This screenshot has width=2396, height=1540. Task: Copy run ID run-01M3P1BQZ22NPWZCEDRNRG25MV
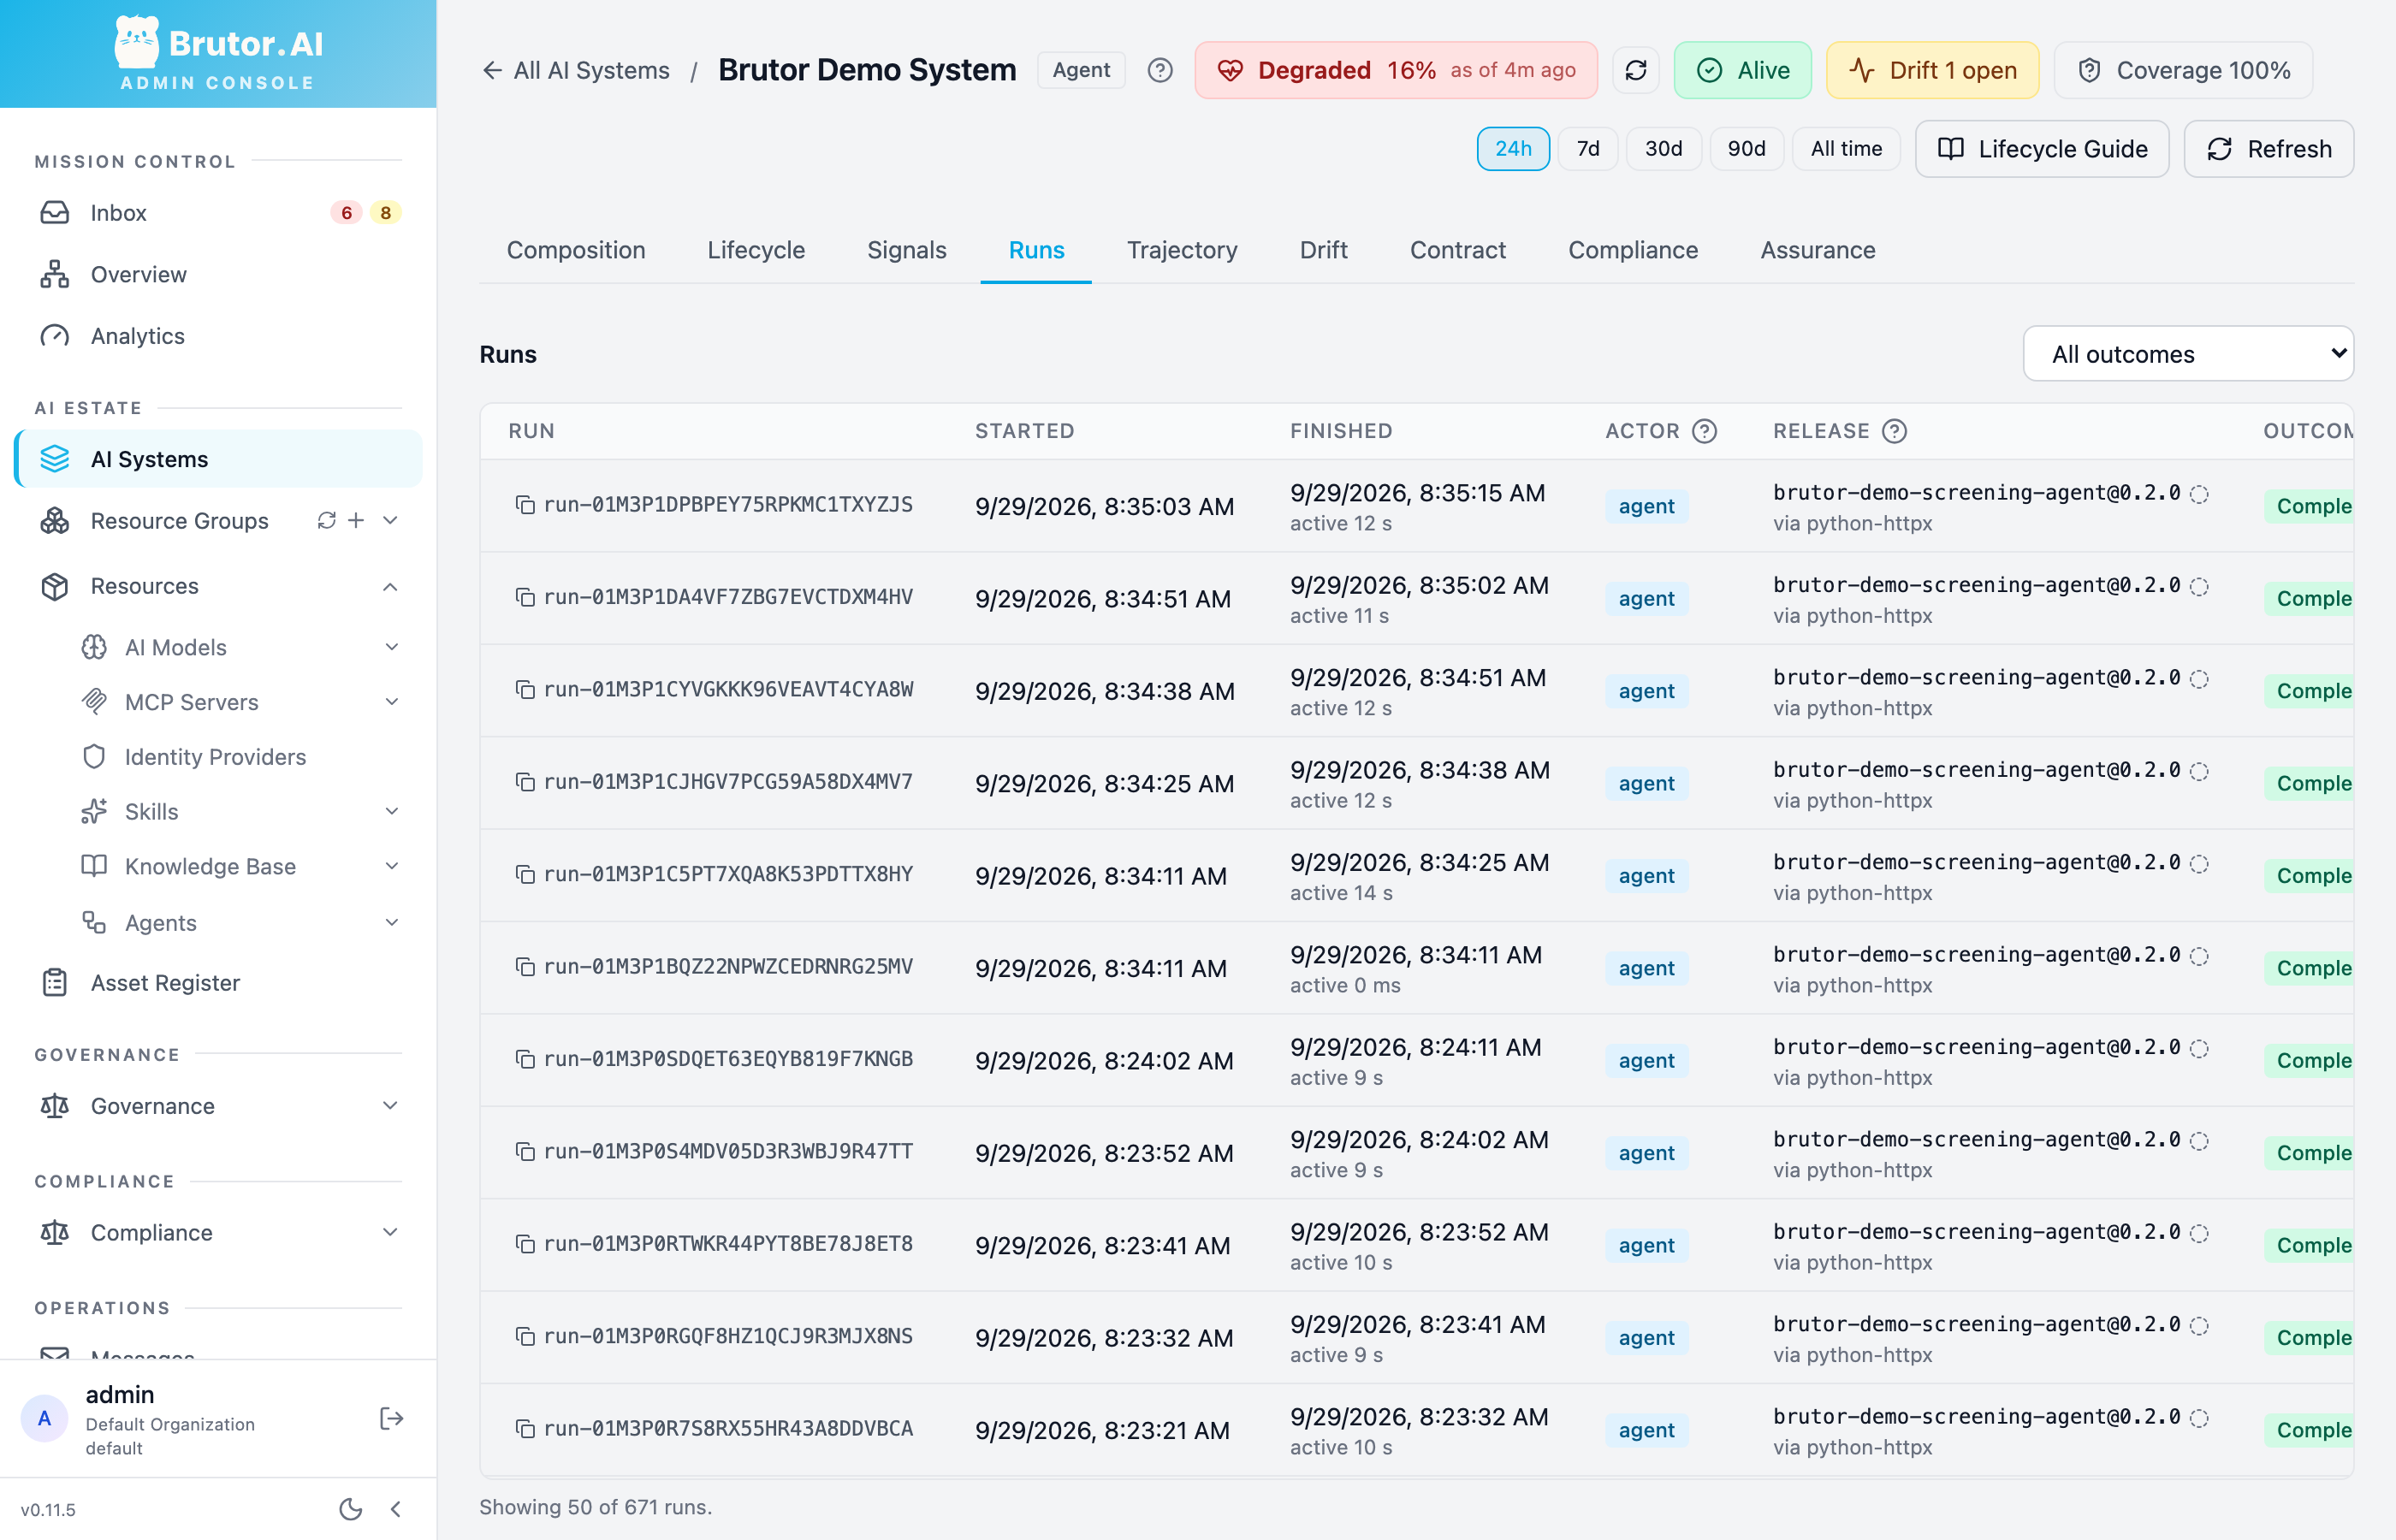coord(524,967)
